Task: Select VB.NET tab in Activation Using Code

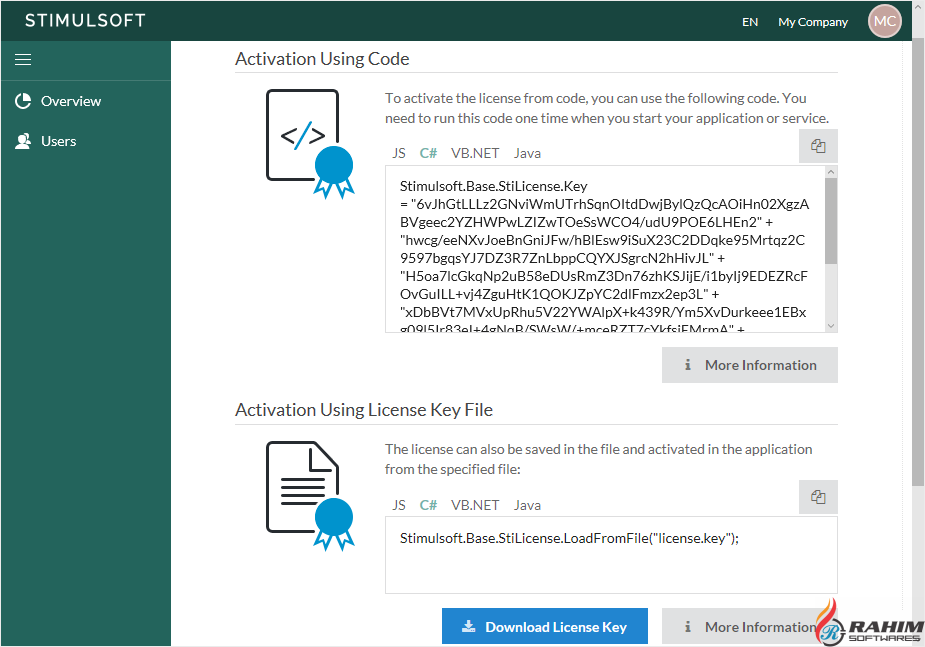Action: pyautogui.click(x=475, y=153)
